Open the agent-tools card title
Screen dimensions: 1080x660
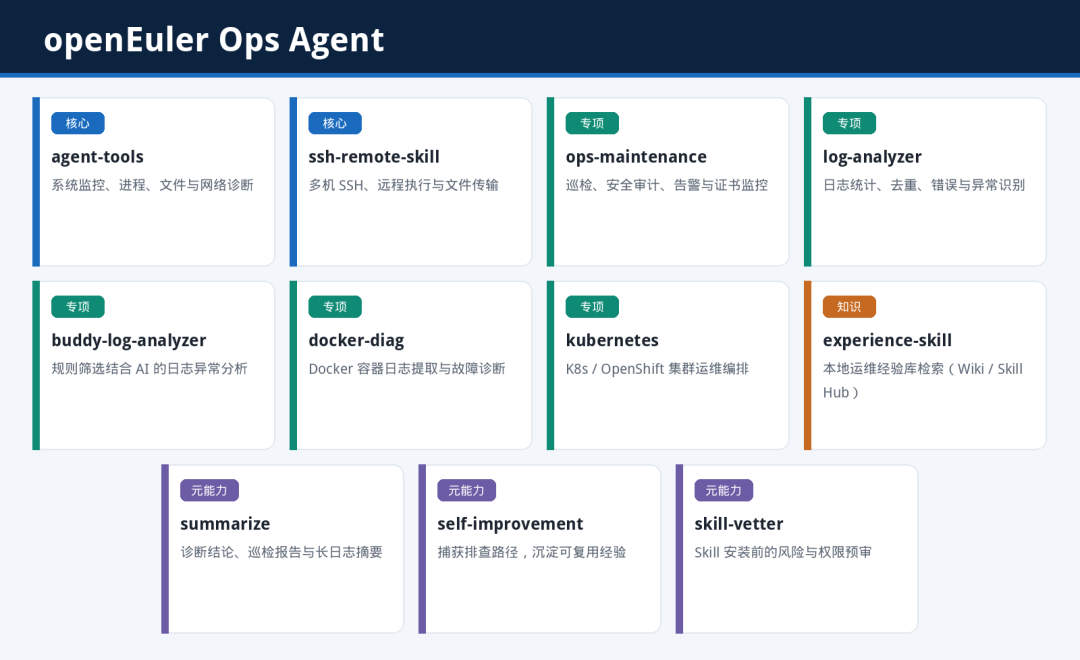click(97, 157)
